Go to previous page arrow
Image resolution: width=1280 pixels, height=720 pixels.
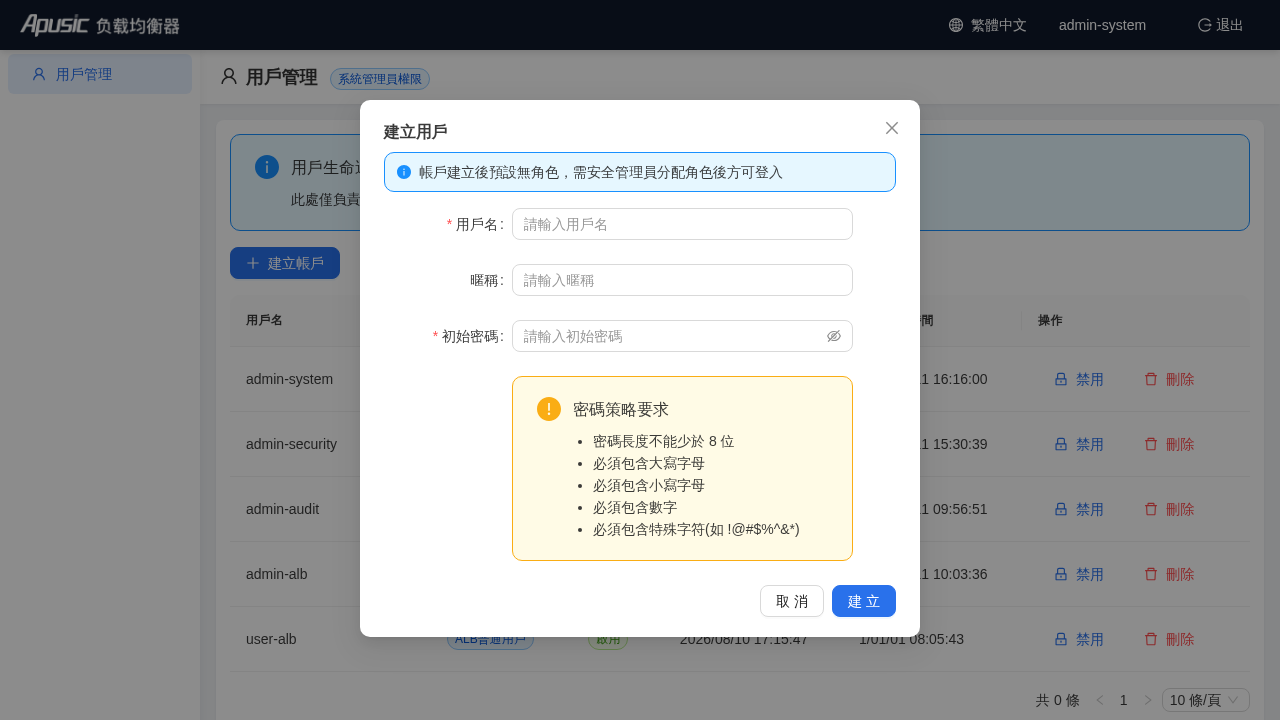point(1100,700)
